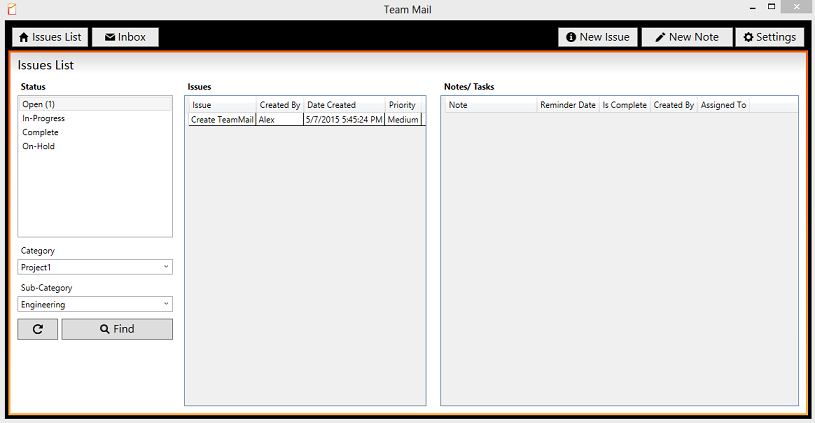Click the Is Complete column header
The image size is (815, 423).
(x=624, y=104)
